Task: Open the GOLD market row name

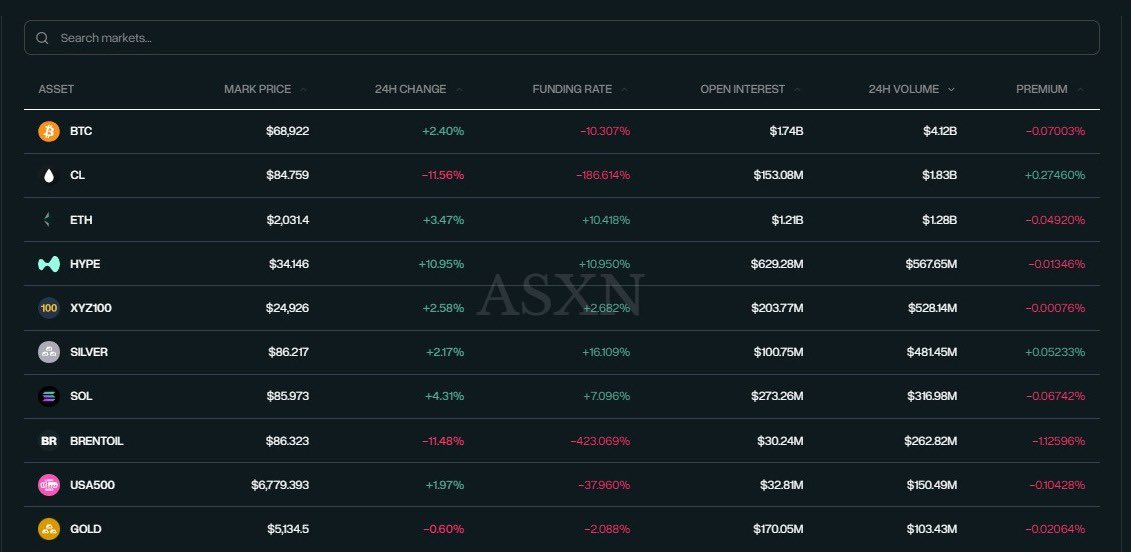Action: 86,529
